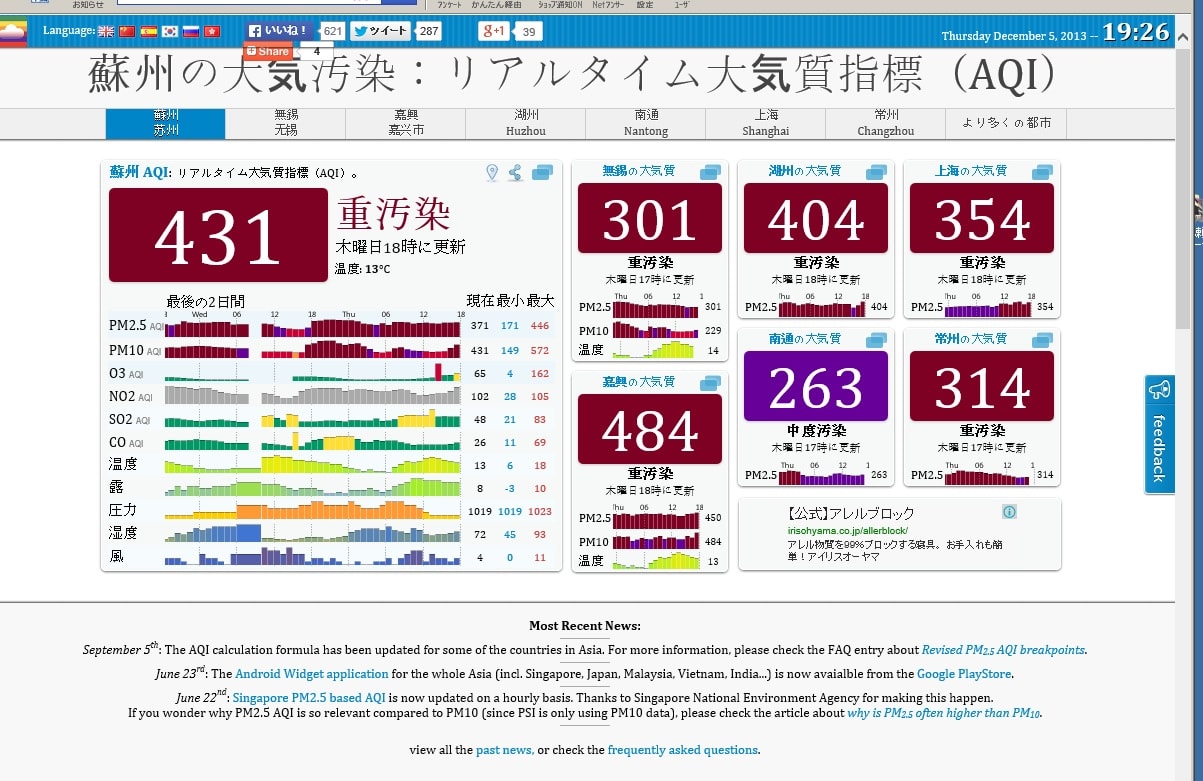Click the Google +1 button

493,31
